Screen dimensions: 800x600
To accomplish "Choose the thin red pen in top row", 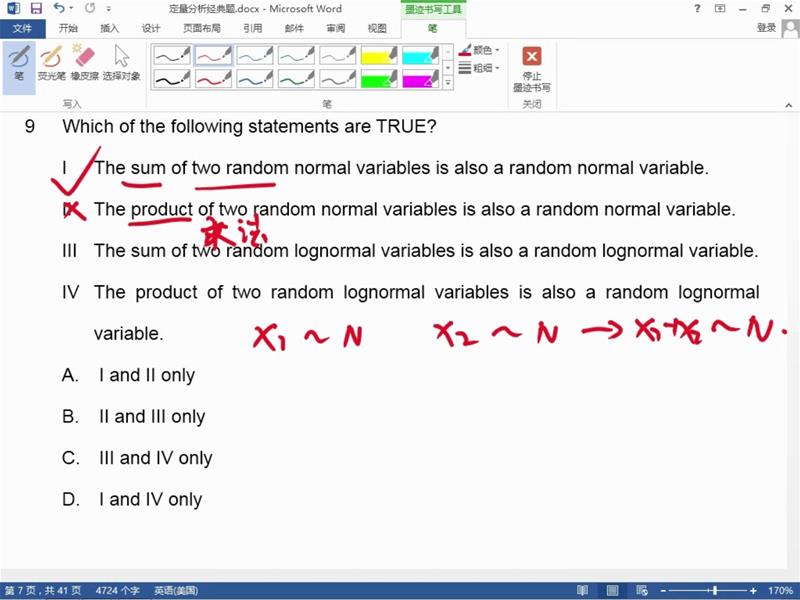I will click(213, 55).
